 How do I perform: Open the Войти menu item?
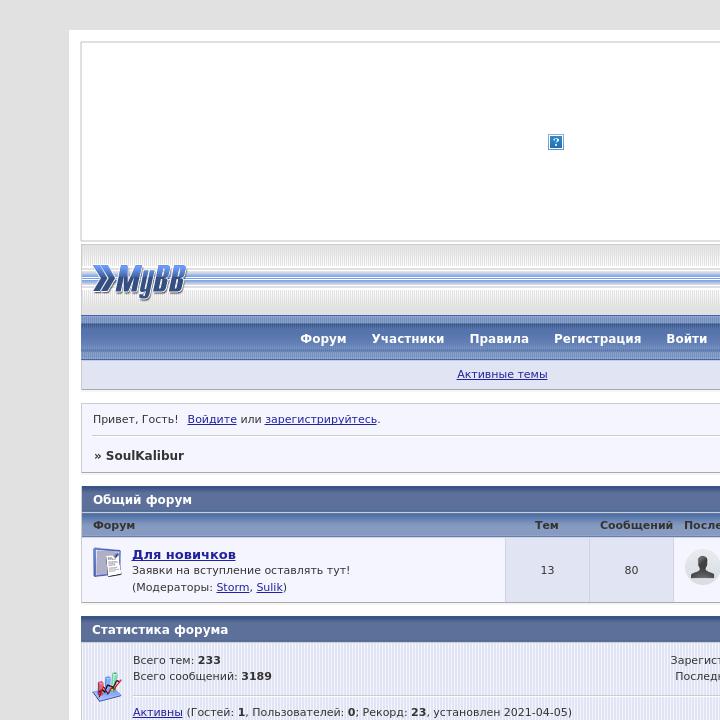point(686,339)
